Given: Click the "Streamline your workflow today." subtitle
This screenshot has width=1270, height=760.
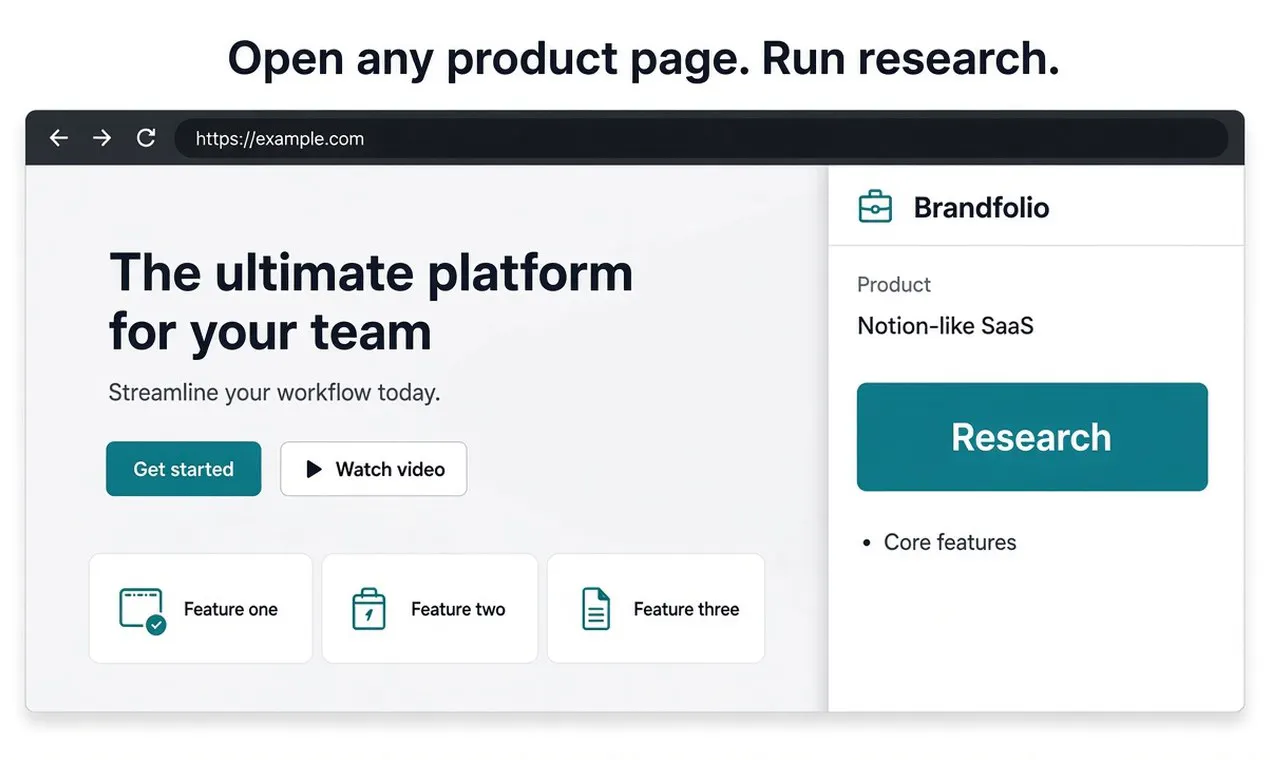Looking at the screenshot, I should (274, 392).
